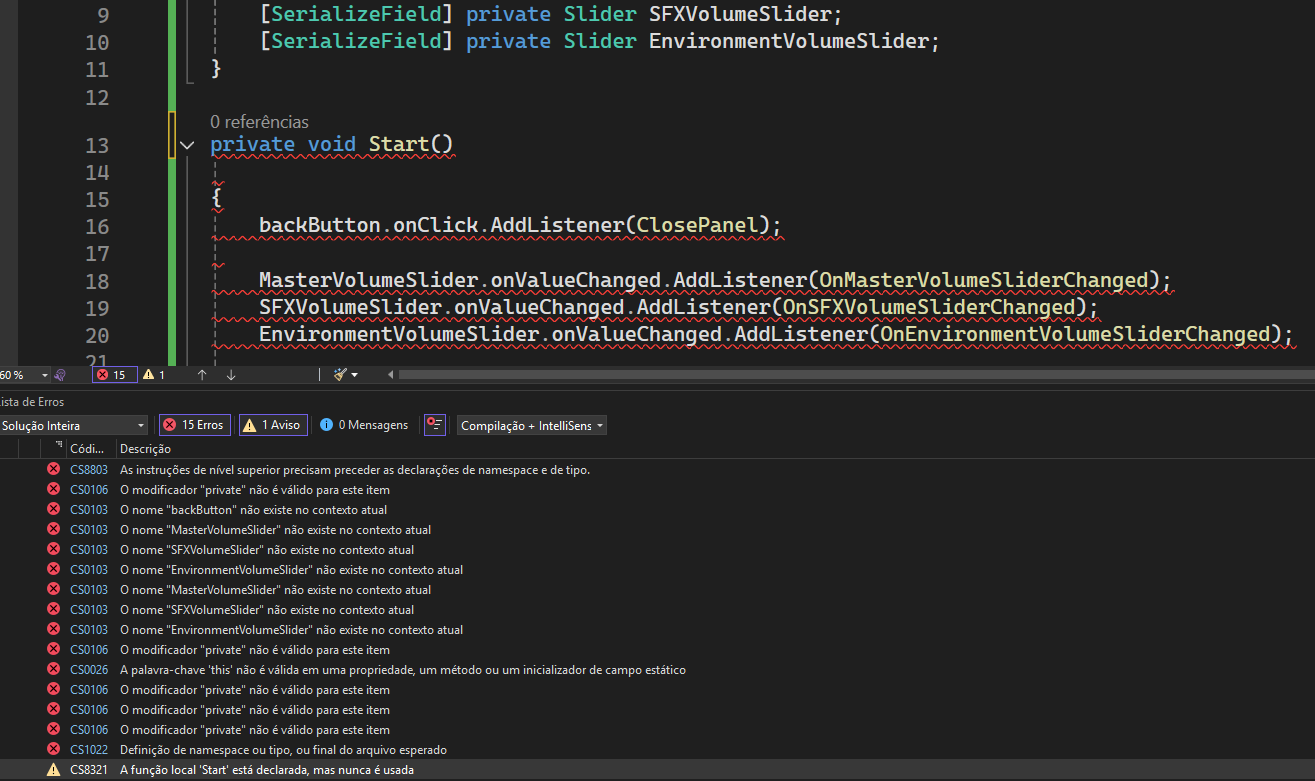Click line number 16 in the gutter

point(97,227)
